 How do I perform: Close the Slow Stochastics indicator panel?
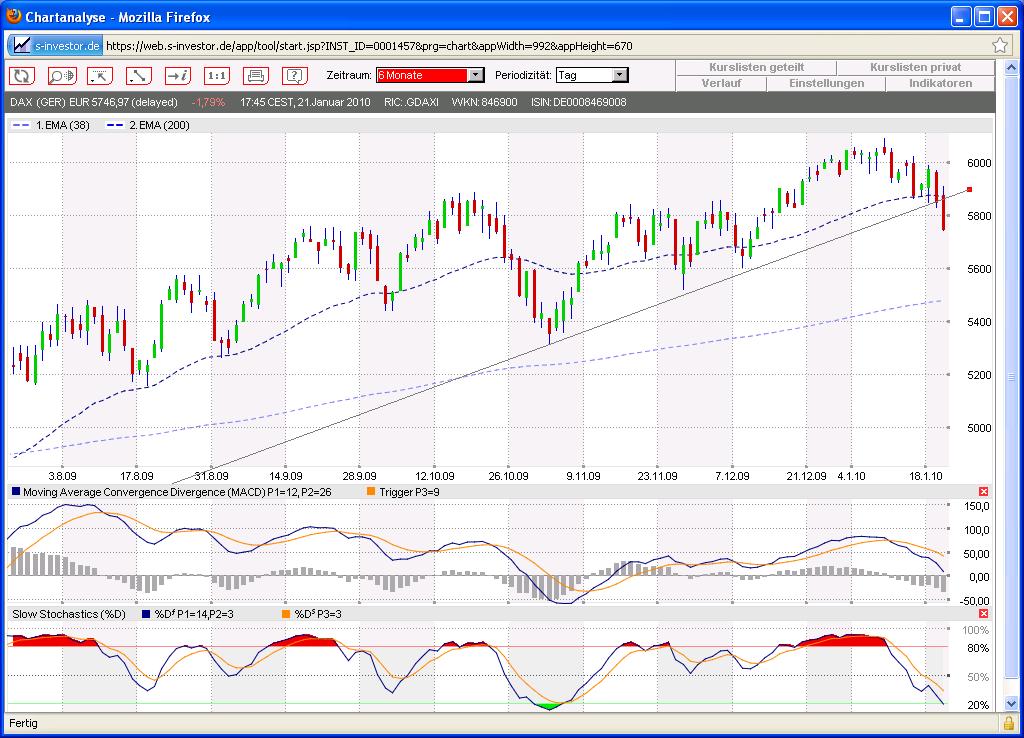pyautogui.click(x=984, y=613)
